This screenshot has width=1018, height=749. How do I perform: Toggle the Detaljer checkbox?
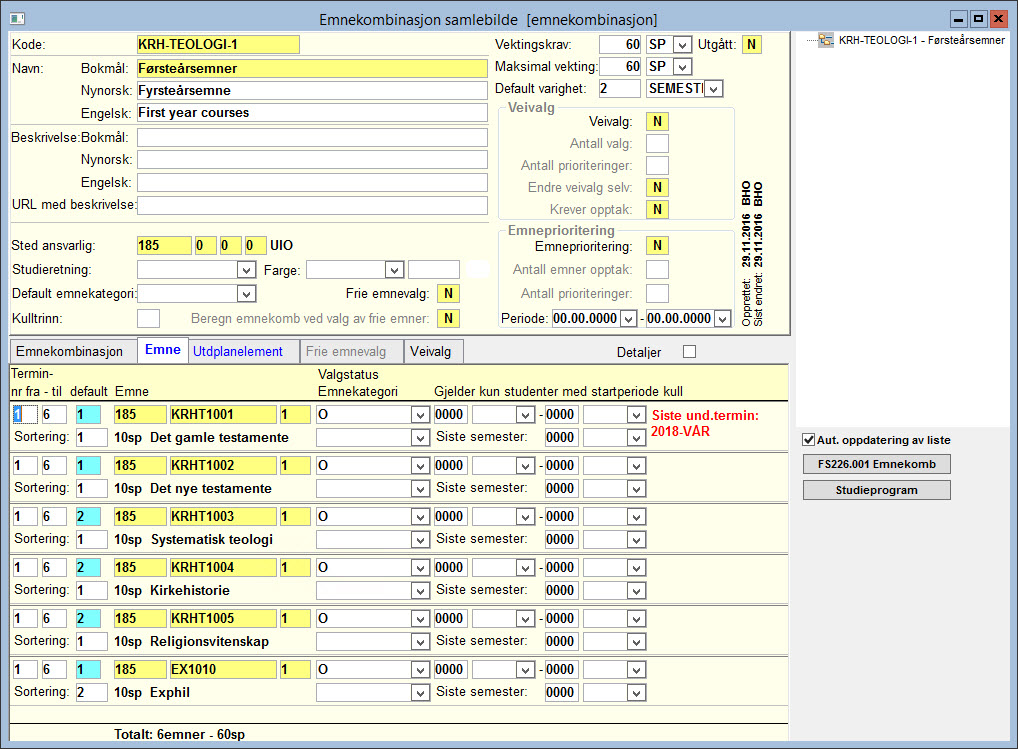click(689, 352)
